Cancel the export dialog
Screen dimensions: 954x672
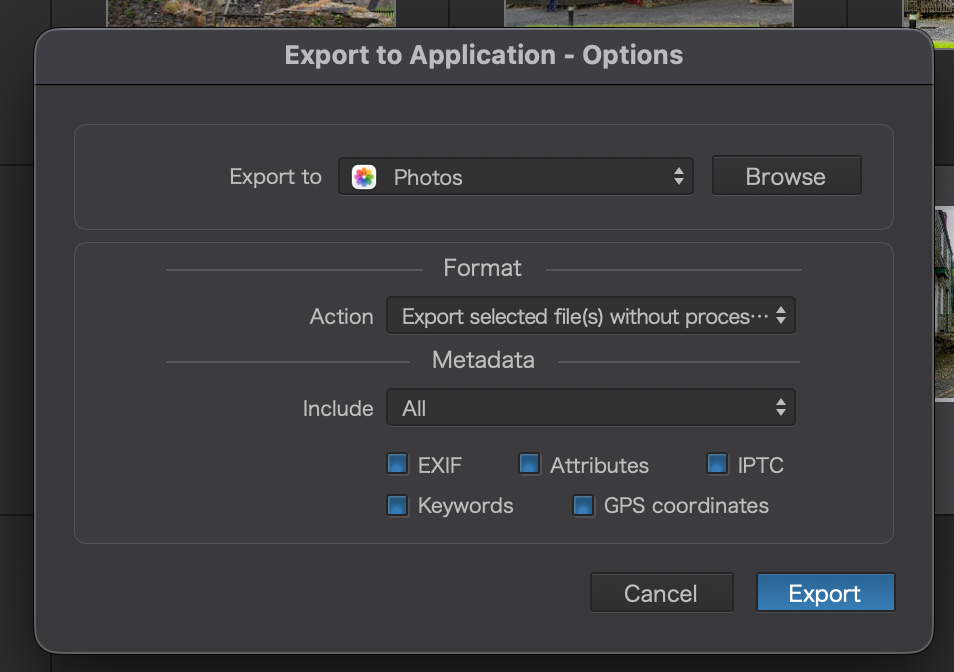661,593
